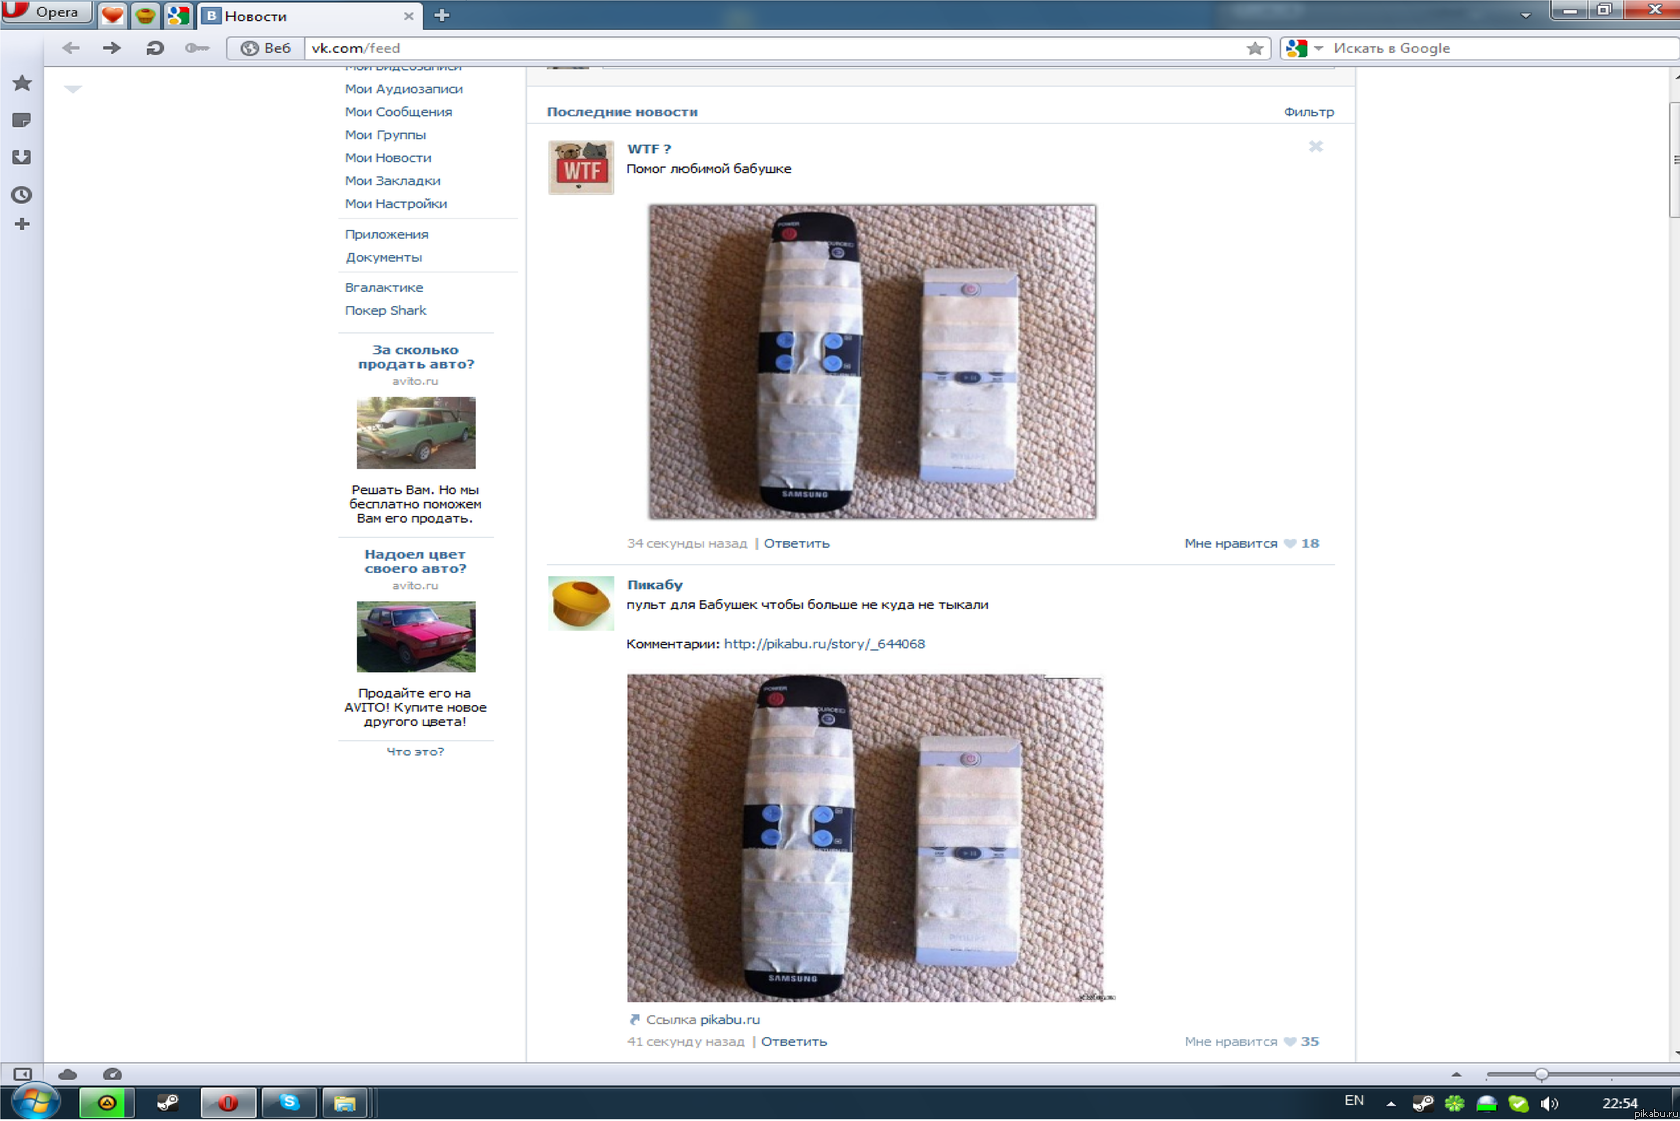Go back using the back arrow
1680x1121 pixels.
[71, 48]
